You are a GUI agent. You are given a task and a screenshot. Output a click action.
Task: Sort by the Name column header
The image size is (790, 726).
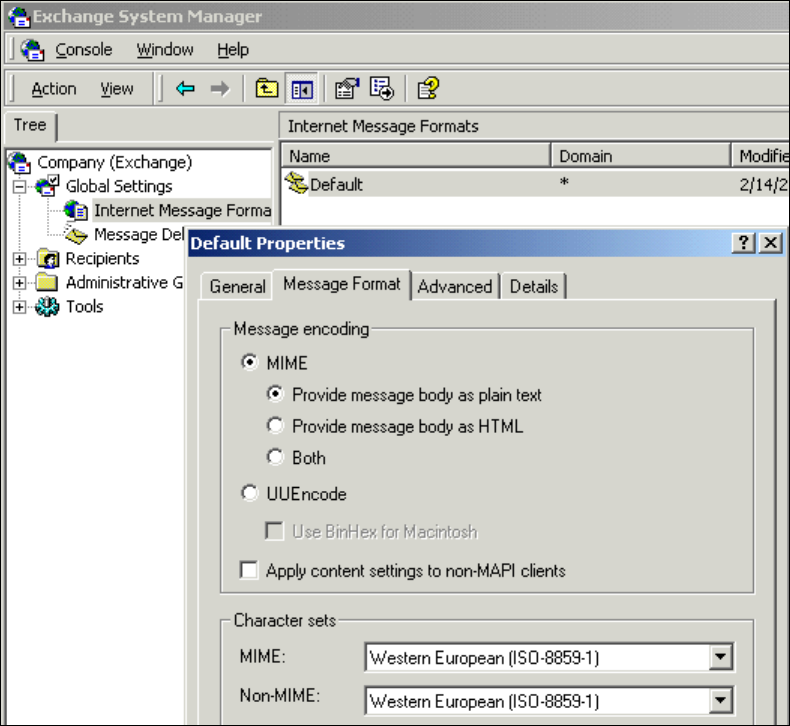click(x=415, y=156)
